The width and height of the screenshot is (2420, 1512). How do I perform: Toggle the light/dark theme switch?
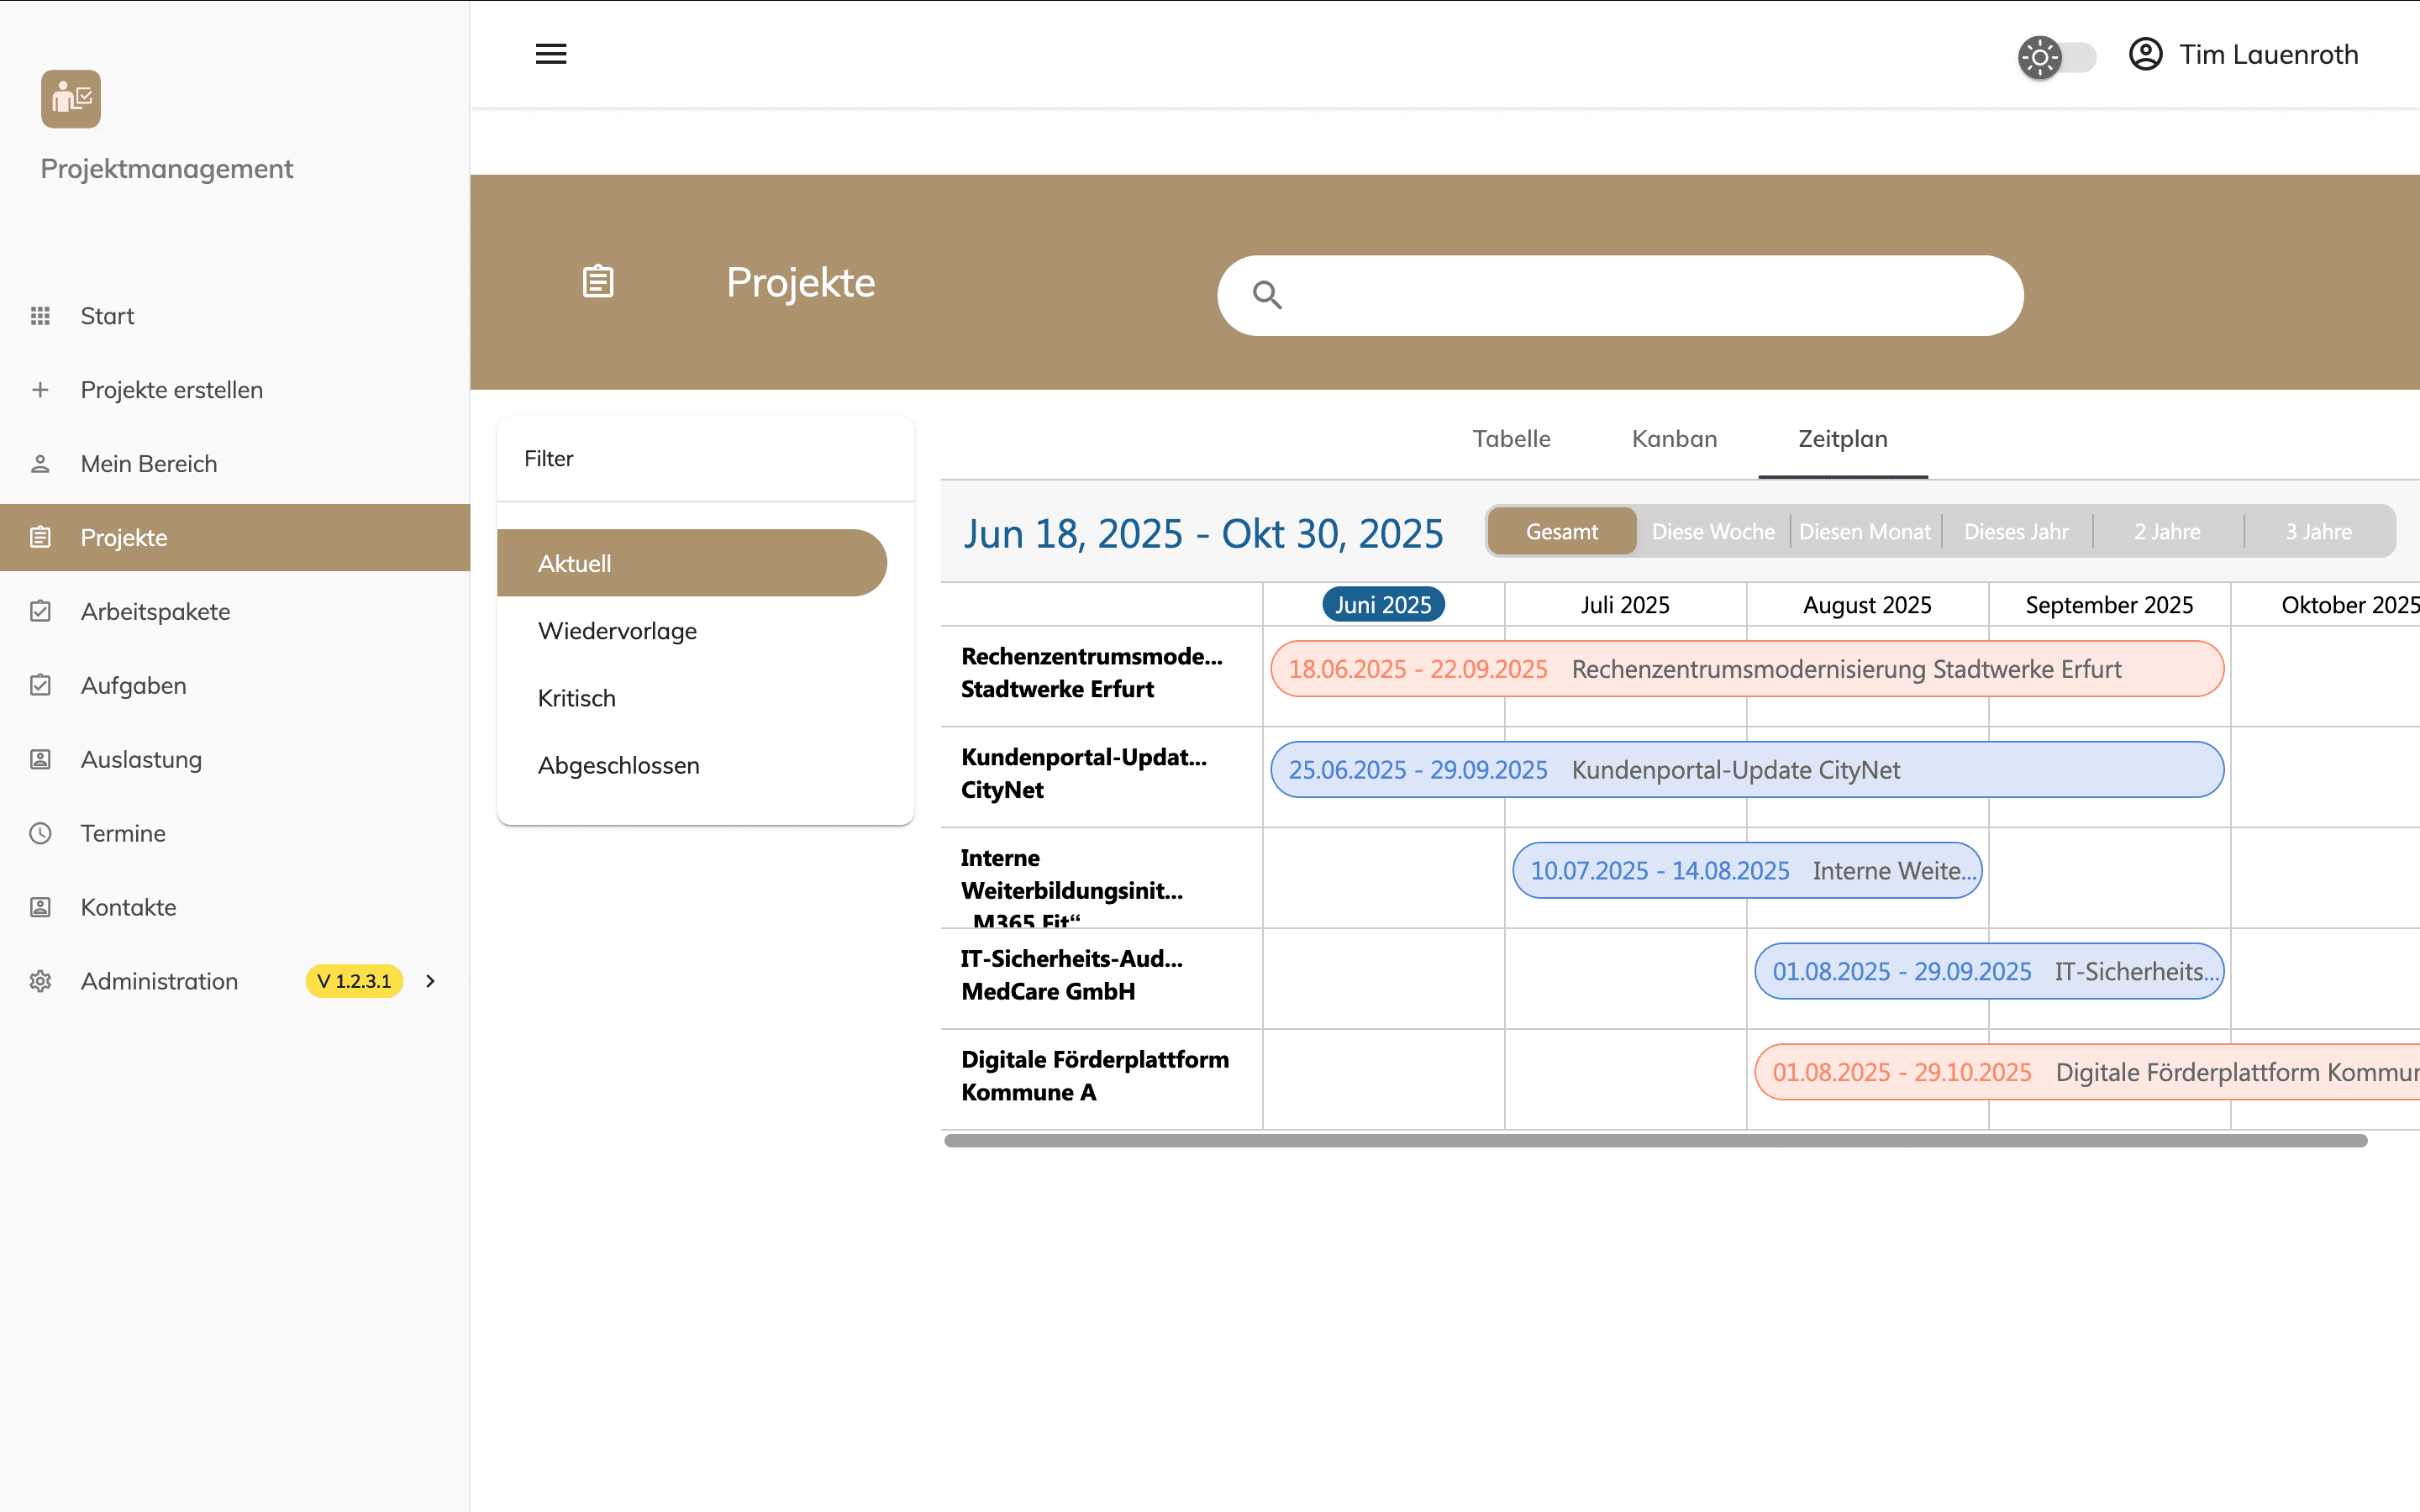(2057, 57)
